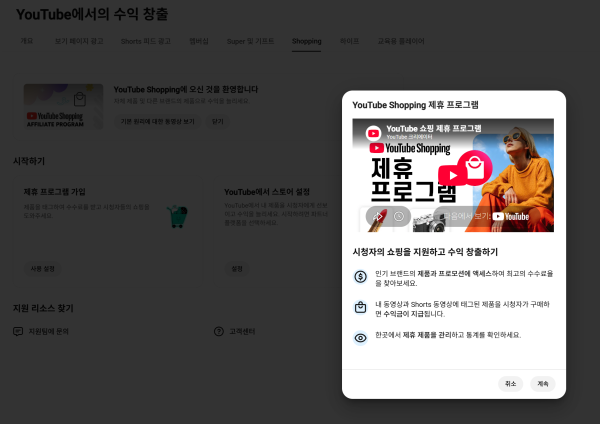600x424 pixels.
Task: Click the eye icon beside 제휴 제품 관리 text
Action: [x=360, y=338]
